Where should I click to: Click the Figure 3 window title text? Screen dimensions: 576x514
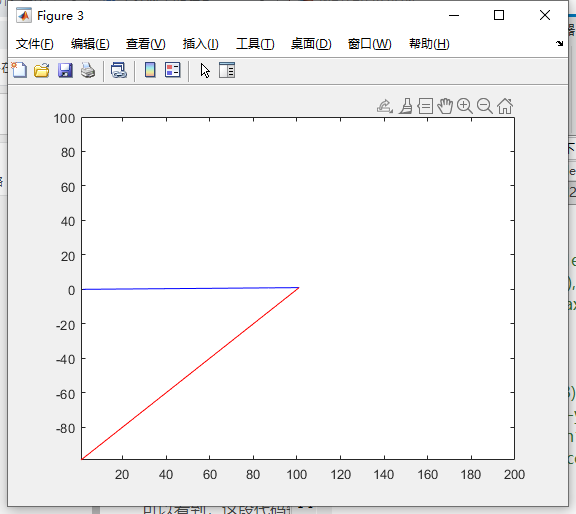[x=60, y=16]
